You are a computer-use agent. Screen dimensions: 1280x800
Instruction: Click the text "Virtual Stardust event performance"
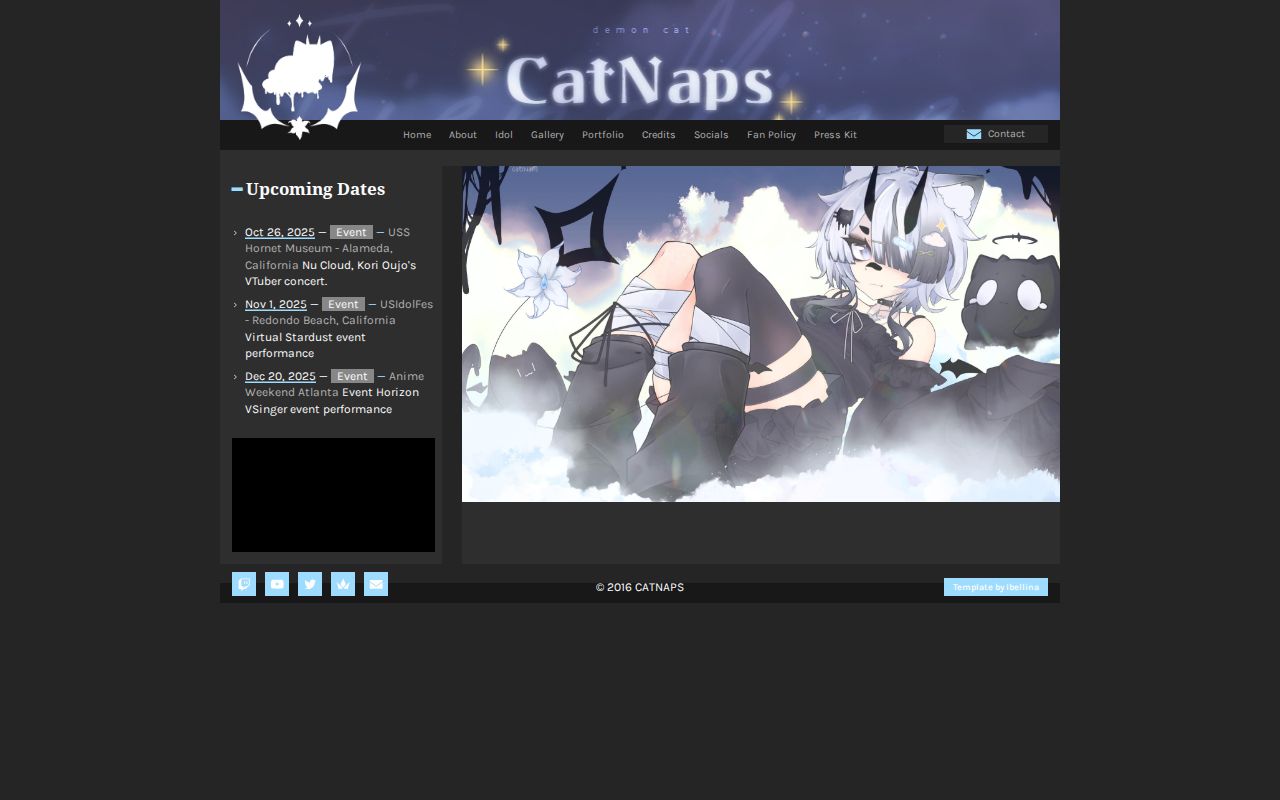tap(305, 345)
